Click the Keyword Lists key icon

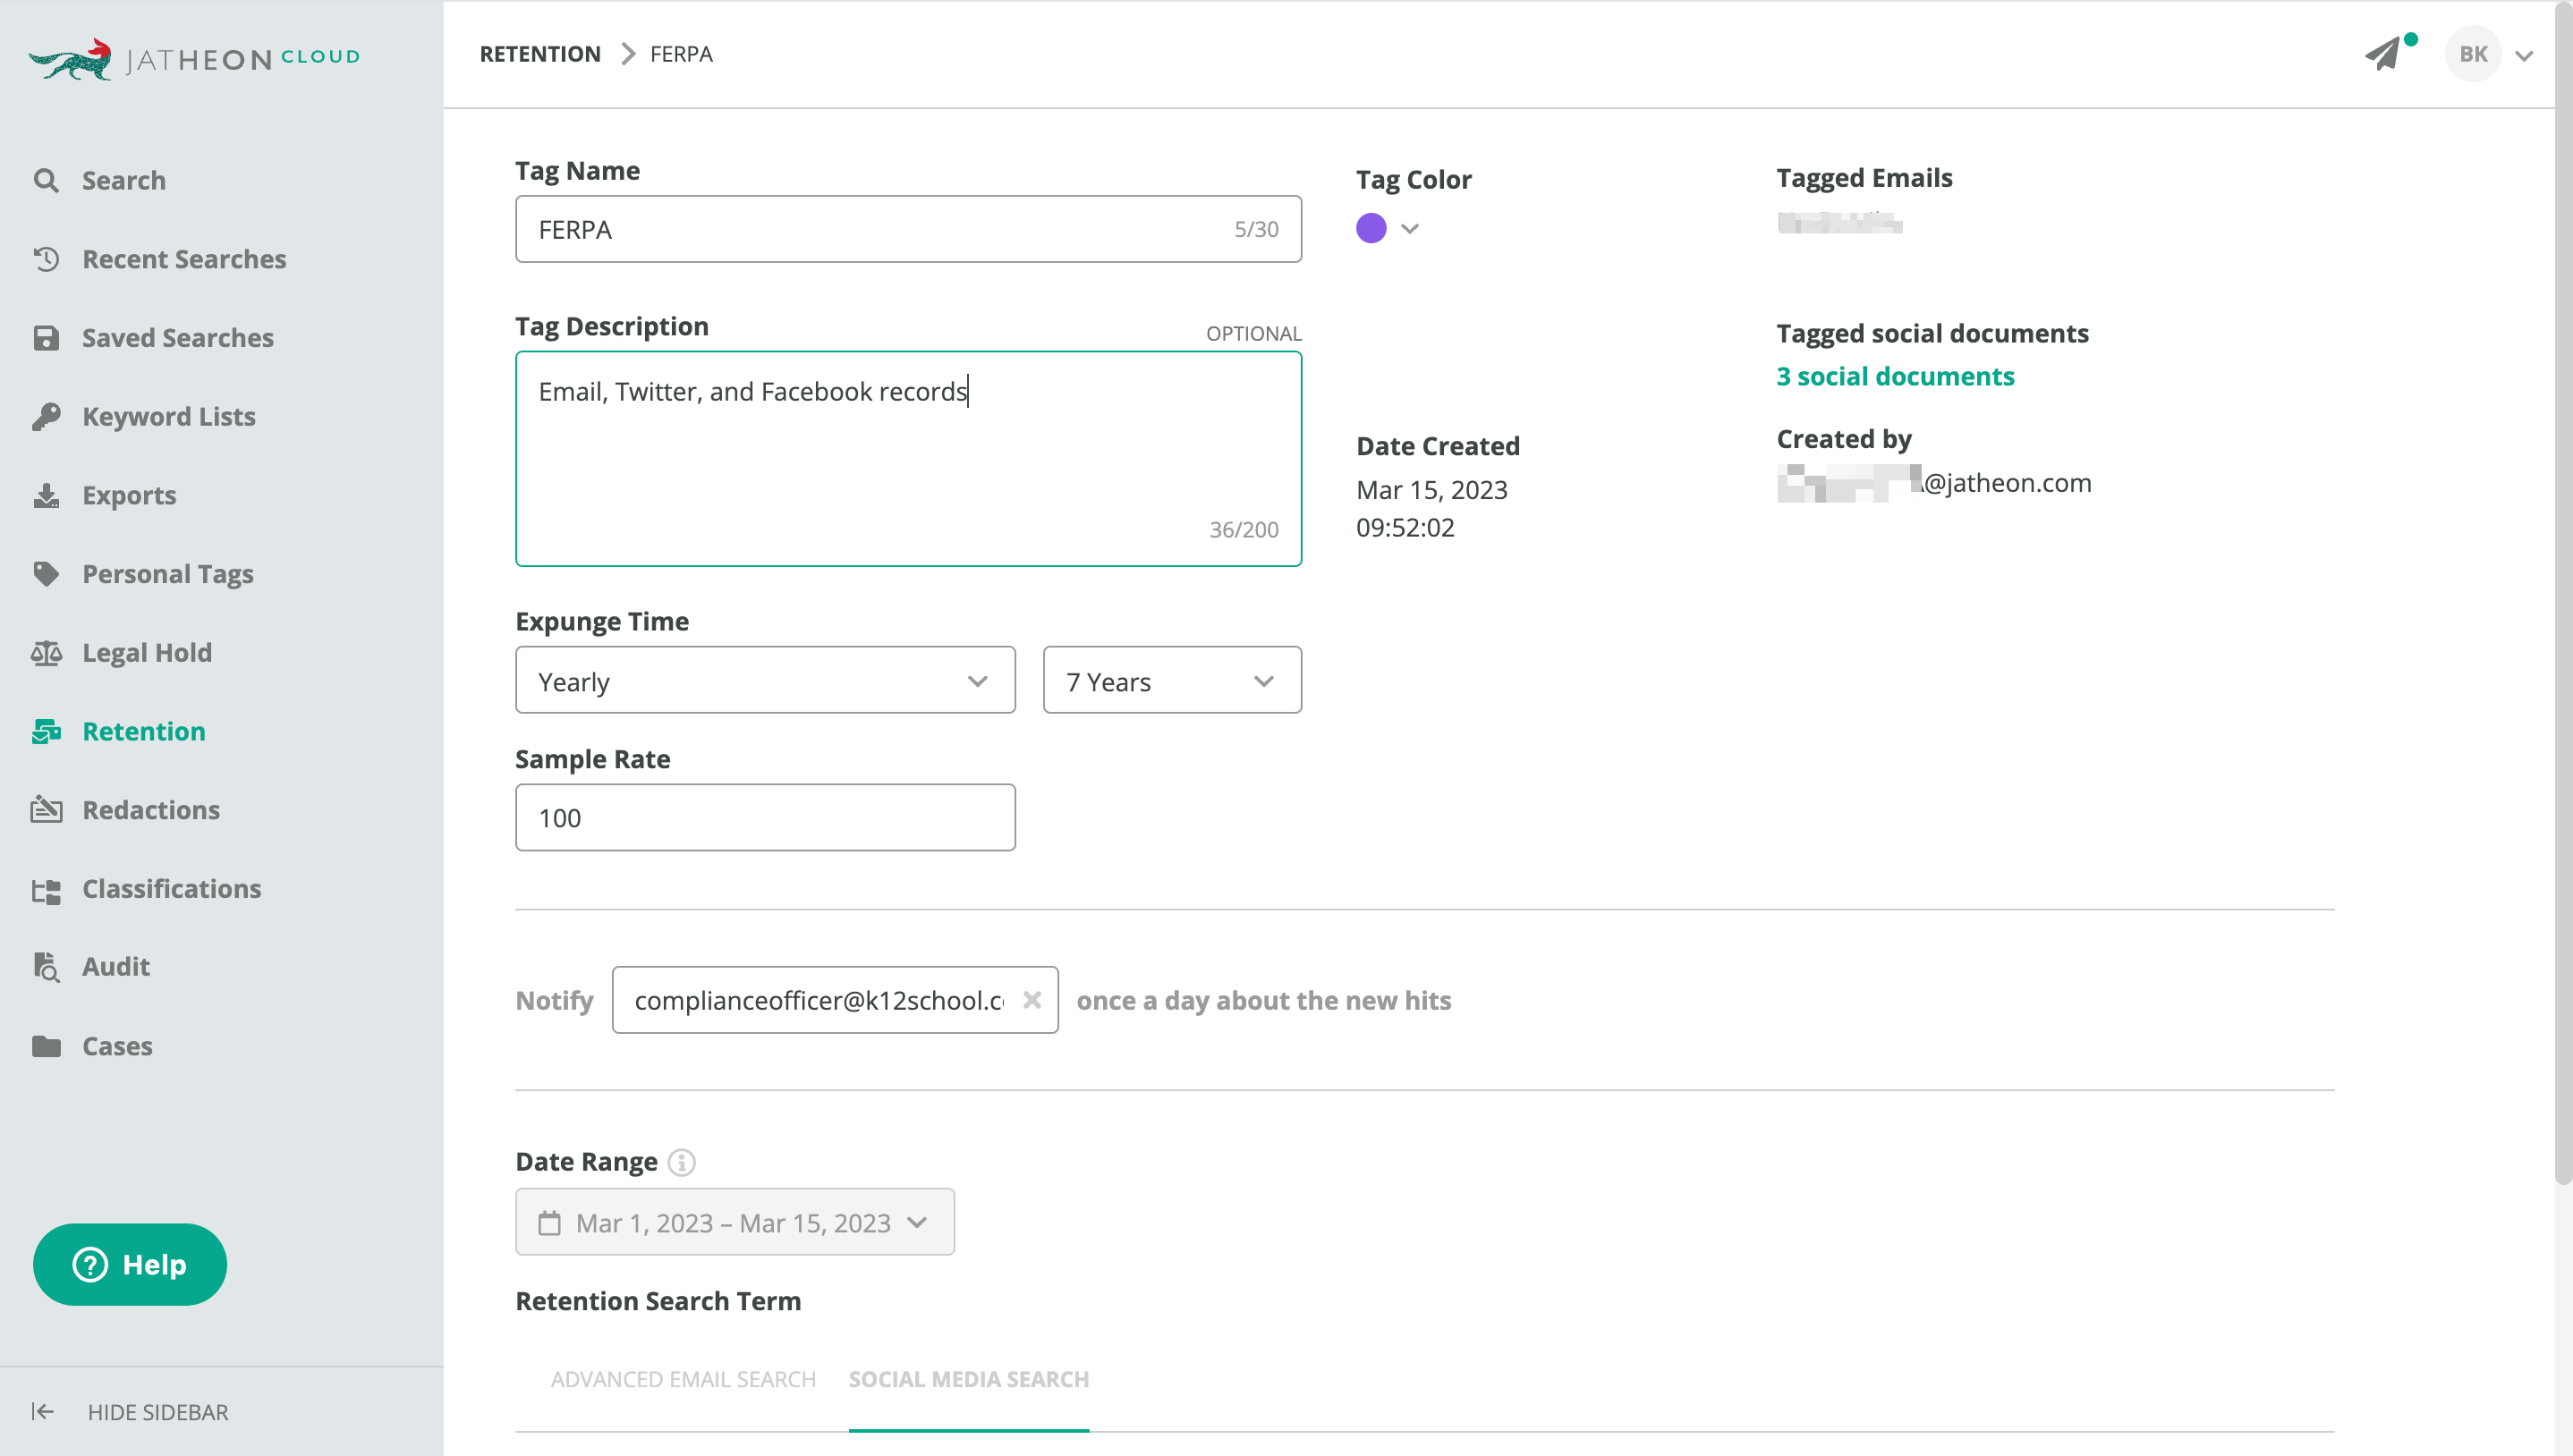coord(46,416)
